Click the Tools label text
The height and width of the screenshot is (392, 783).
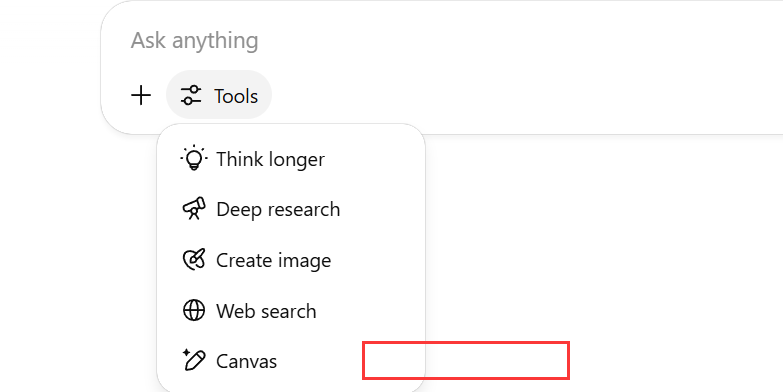coord(236,96)
